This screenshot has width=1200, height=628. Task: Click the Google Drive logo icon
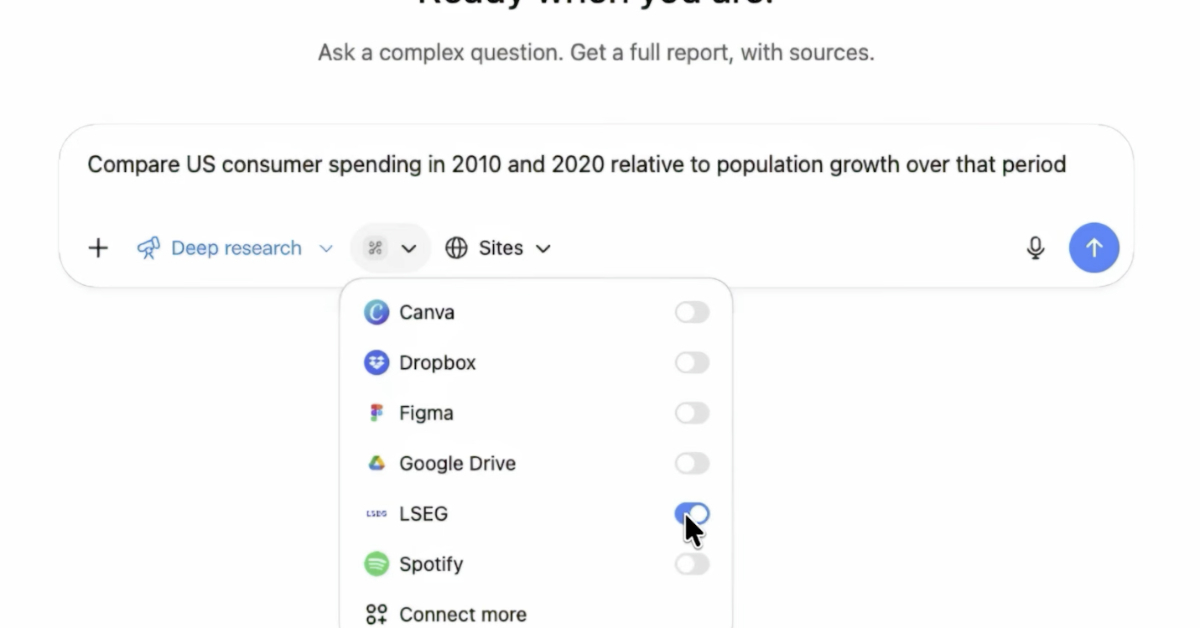tap(376, 464)
